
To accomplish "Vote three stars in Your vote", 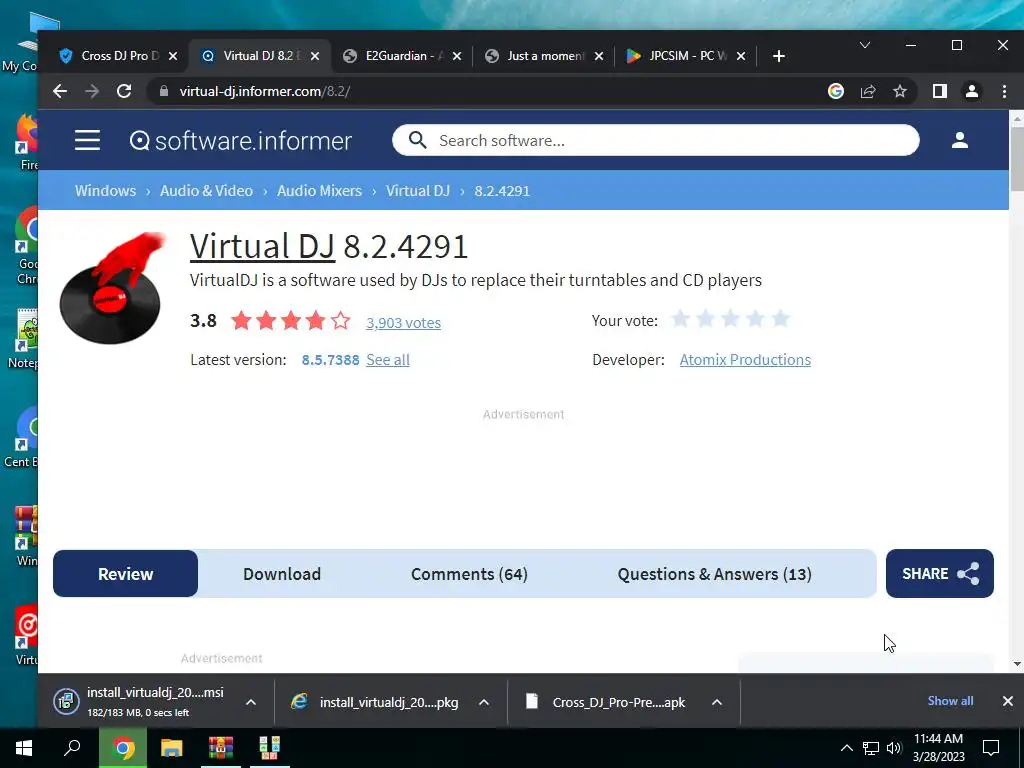I will click(x=731, y=319).
